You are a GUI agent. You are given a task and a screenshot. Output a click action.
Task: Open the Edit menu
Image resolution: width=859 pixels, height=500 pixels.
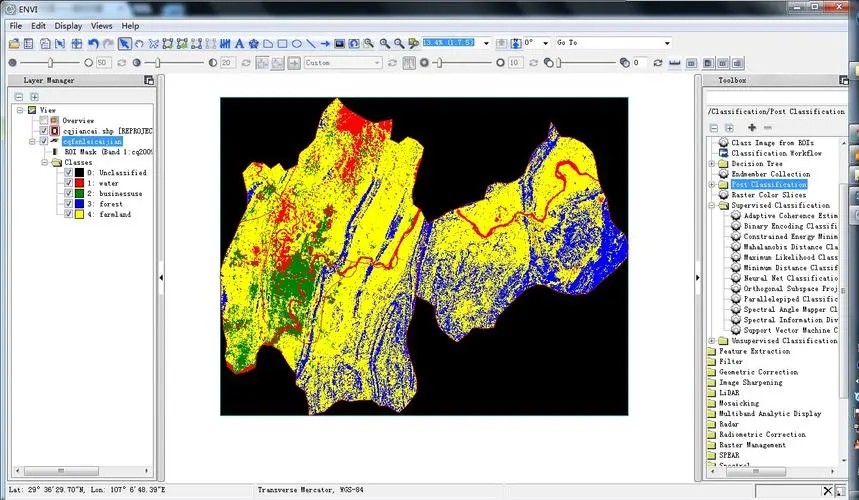(38, 26)
